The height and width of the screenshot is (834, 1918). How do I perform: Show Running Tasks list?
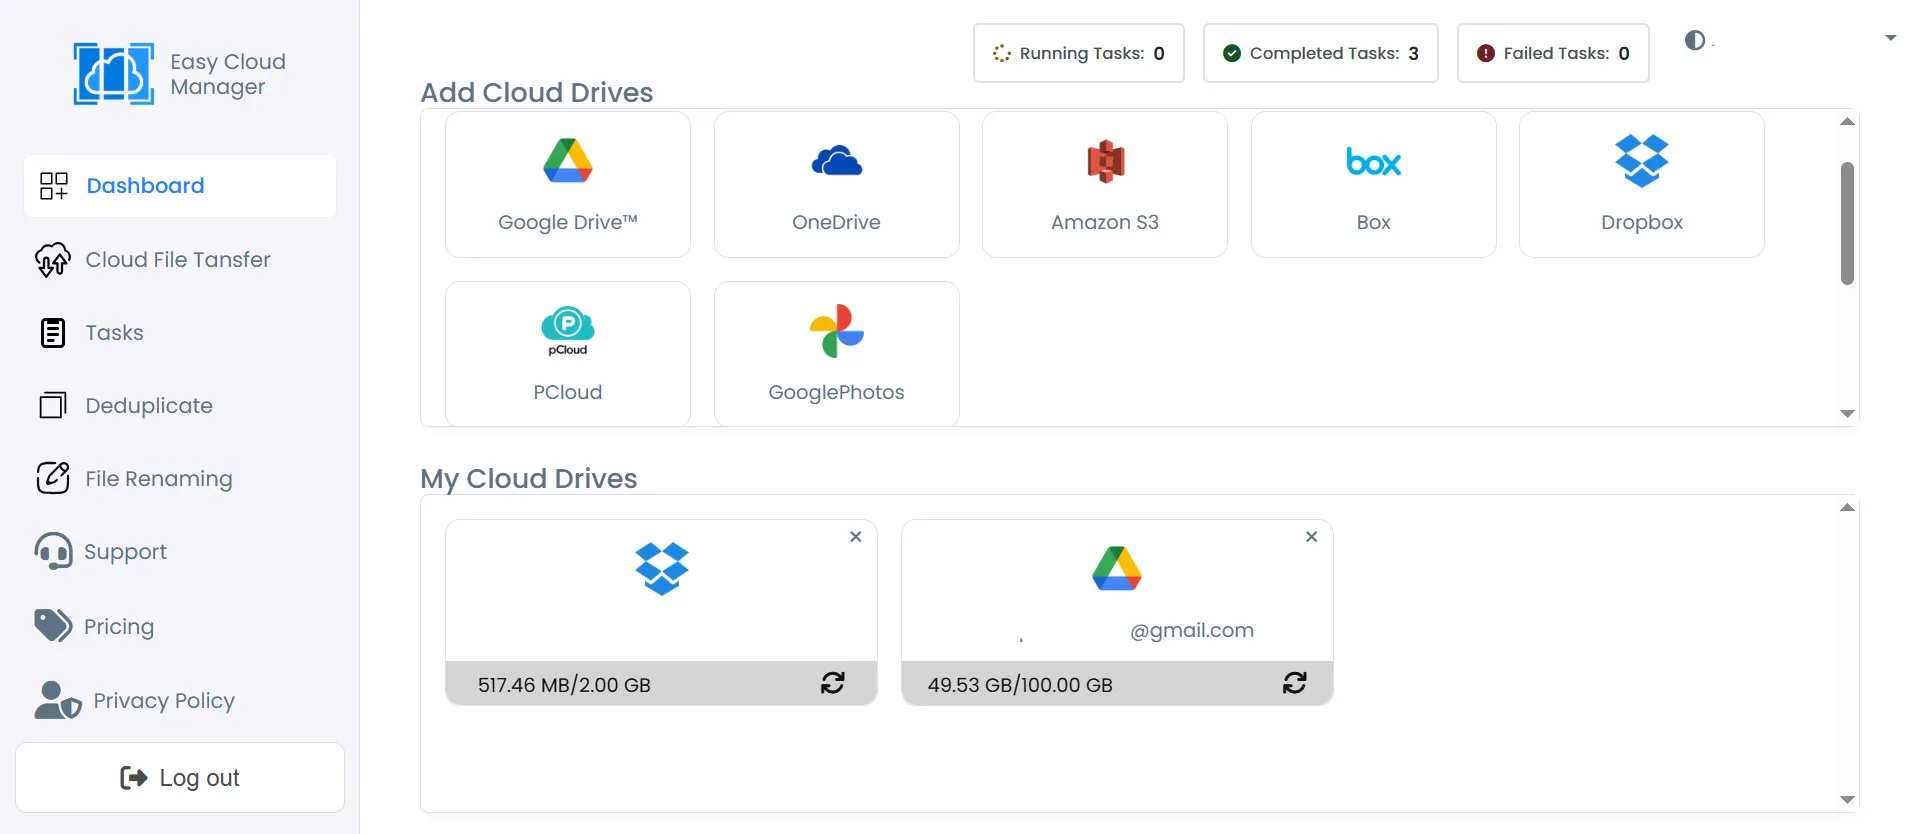[x=1079, y=53]
